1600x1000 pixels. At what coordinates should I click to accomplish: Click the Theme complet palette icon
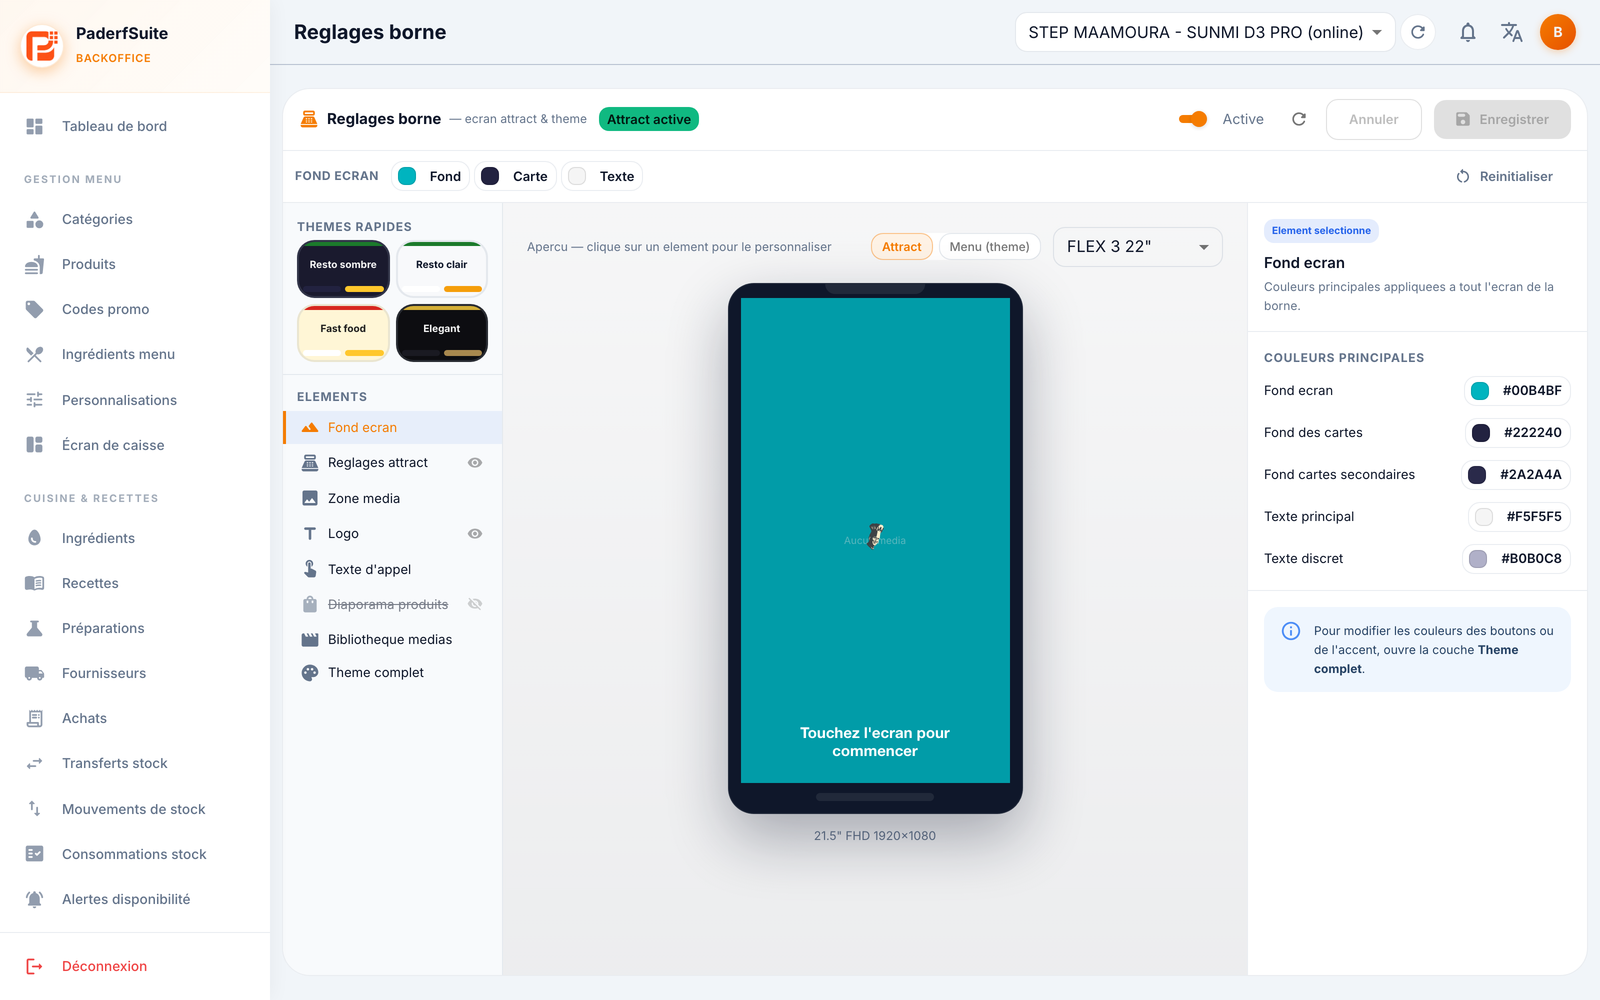(310, 673)
